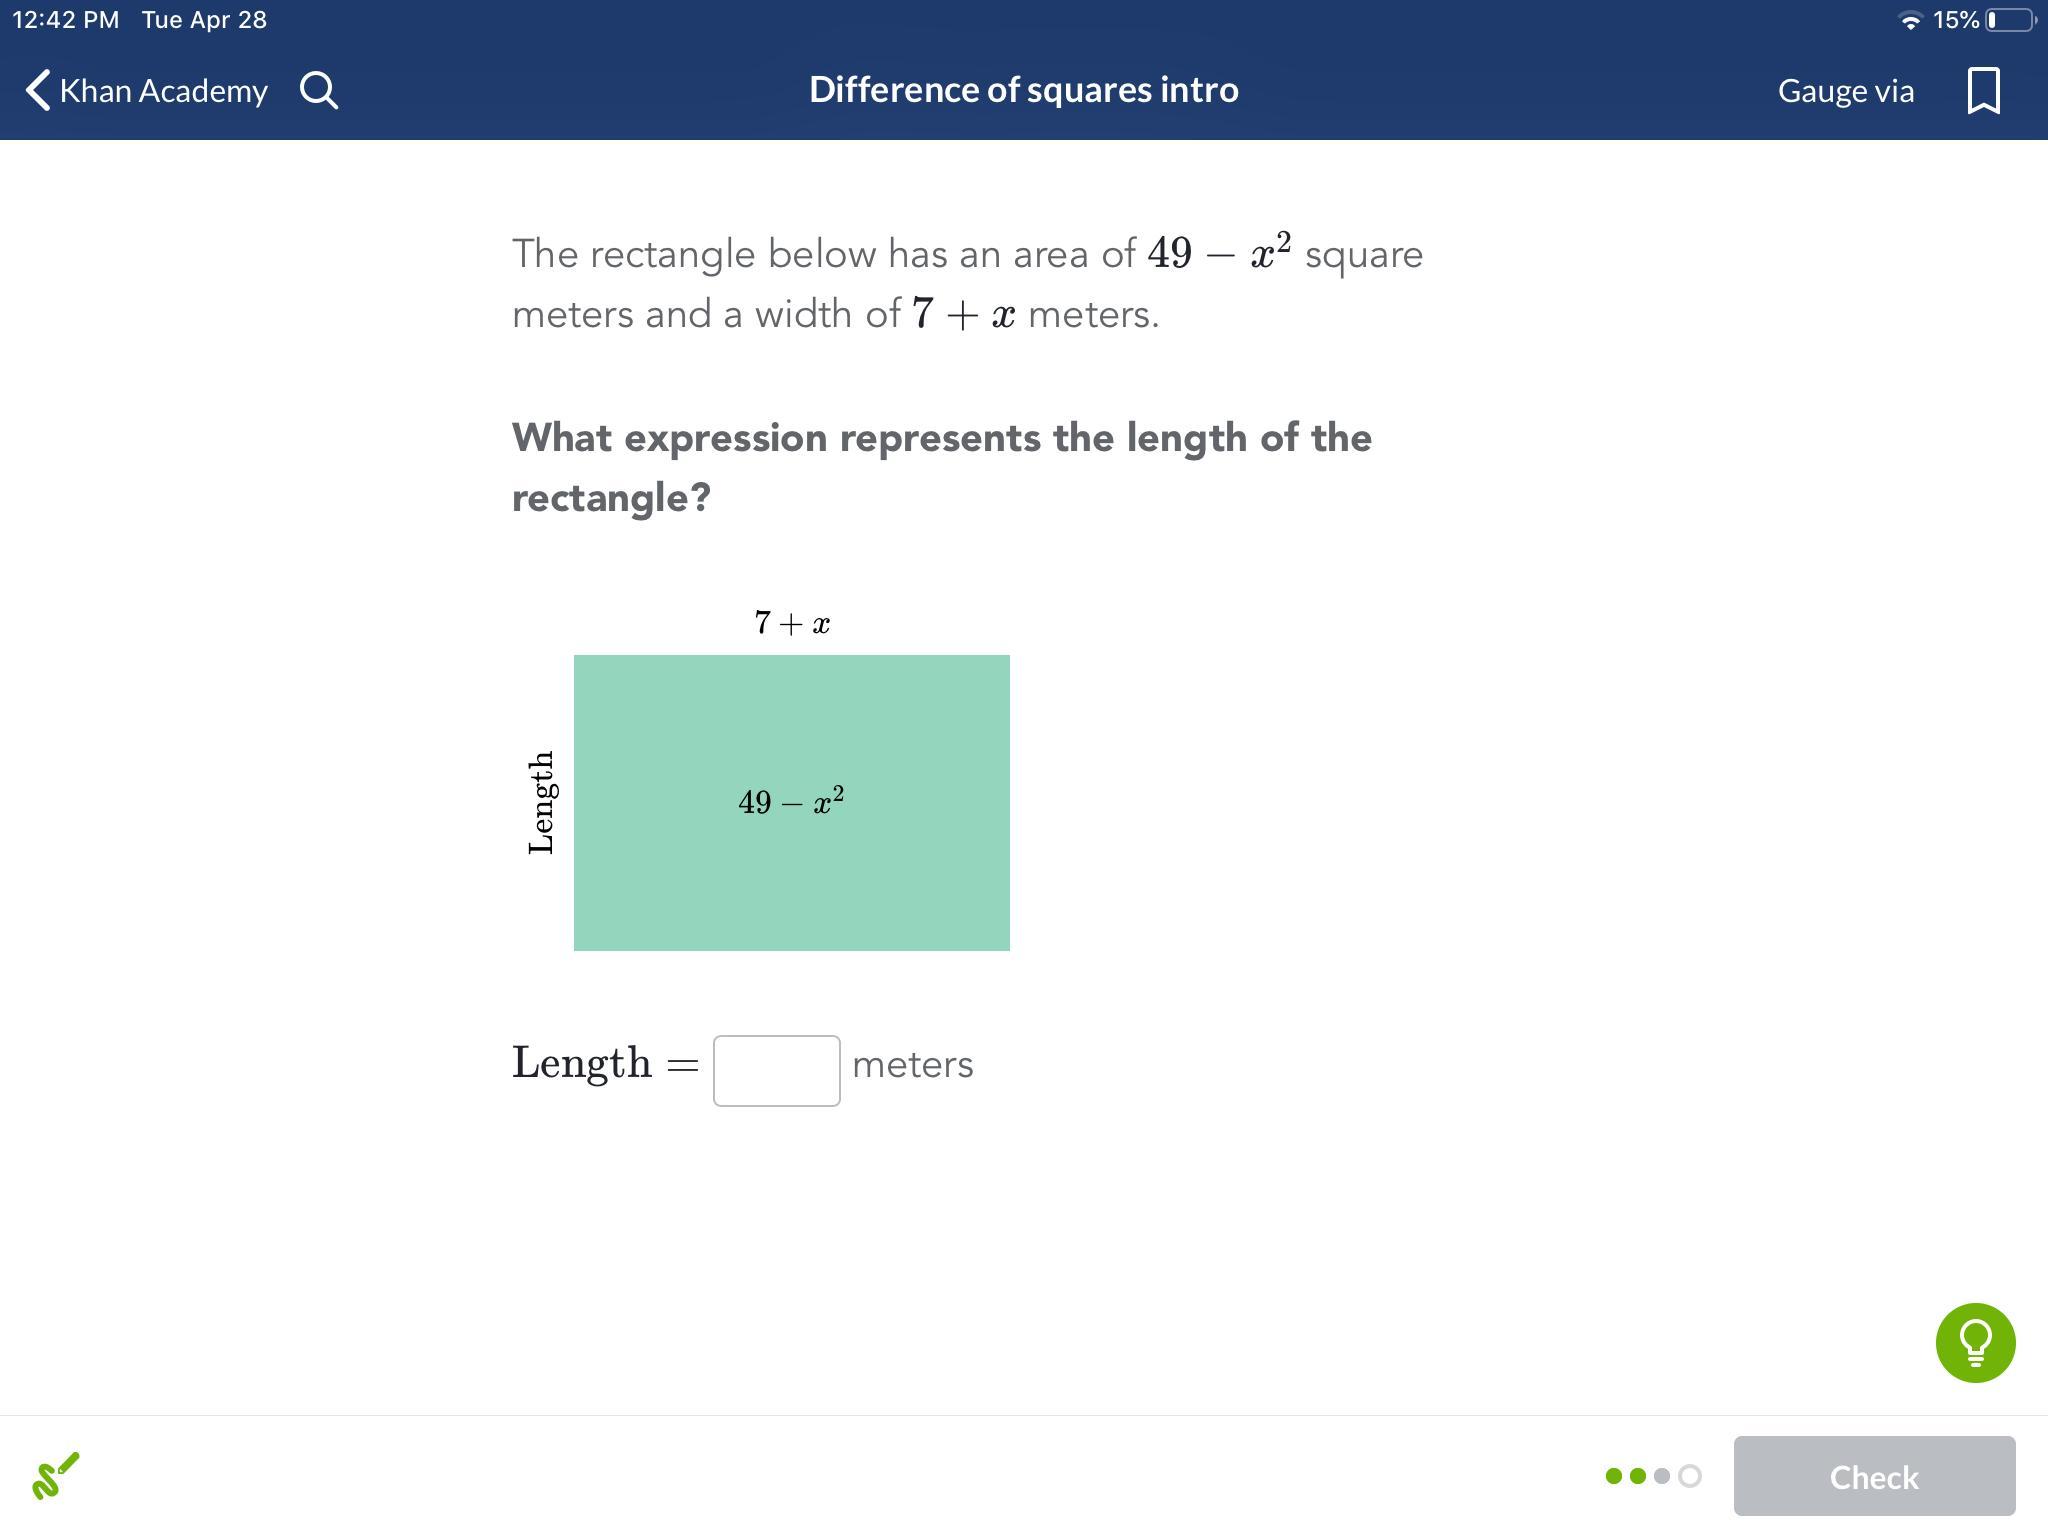Image resolution: width=2048 pixels, height=1536 pixels.
Task: Select the gray third progress dot
Action: point(1662,1476)
